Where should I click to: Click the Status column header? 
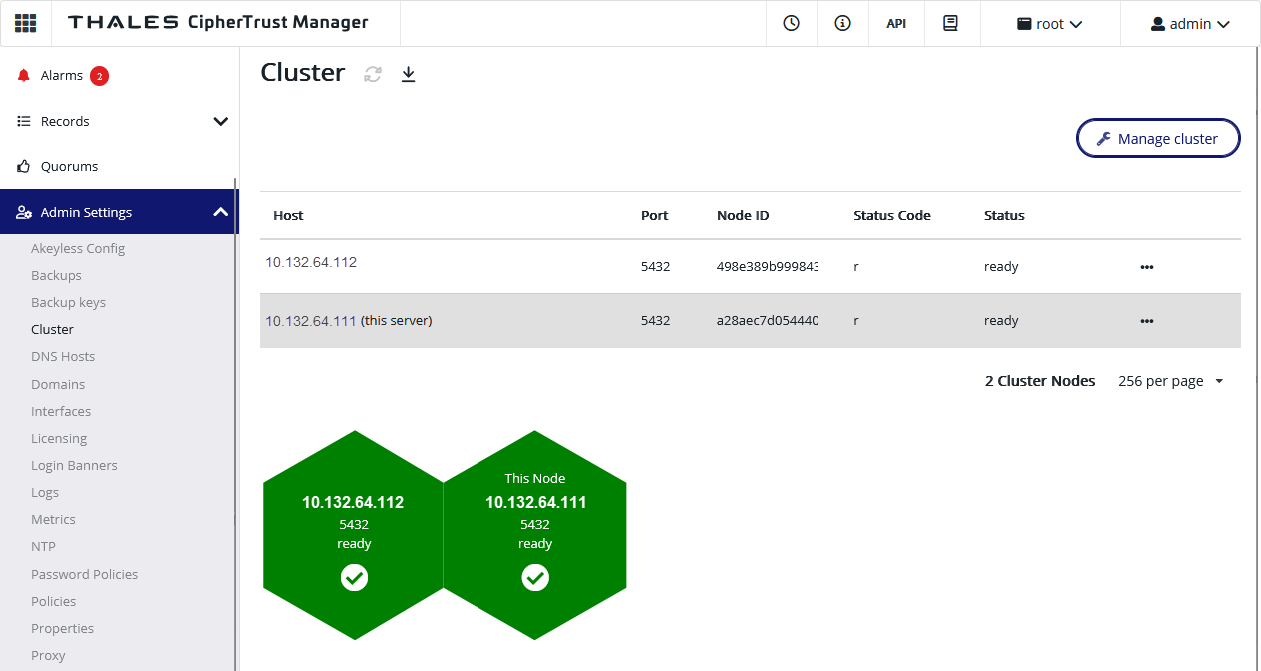click(x=1004, y=215)
